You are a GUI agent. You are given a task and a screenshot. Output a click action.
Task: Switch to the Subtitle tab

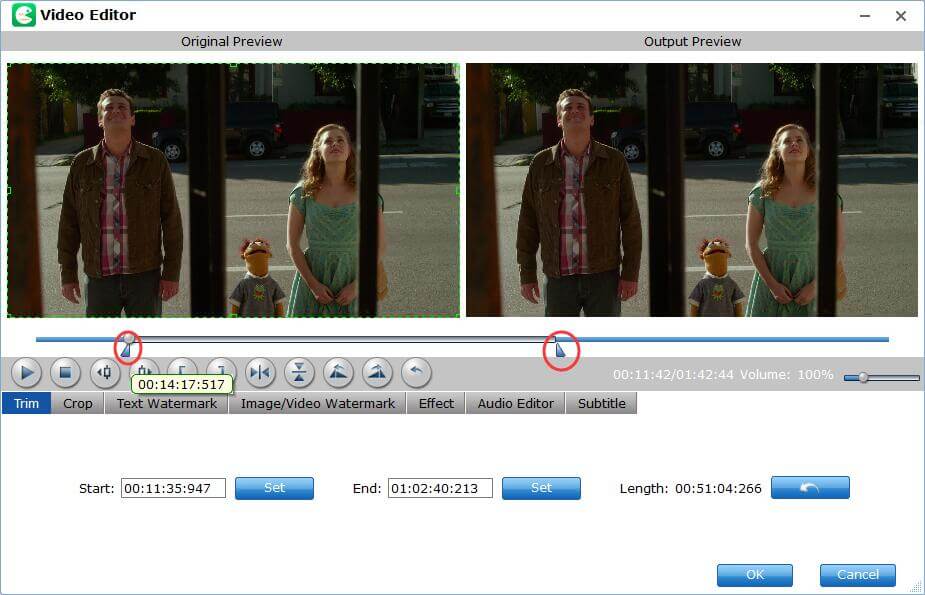(601, 403)
